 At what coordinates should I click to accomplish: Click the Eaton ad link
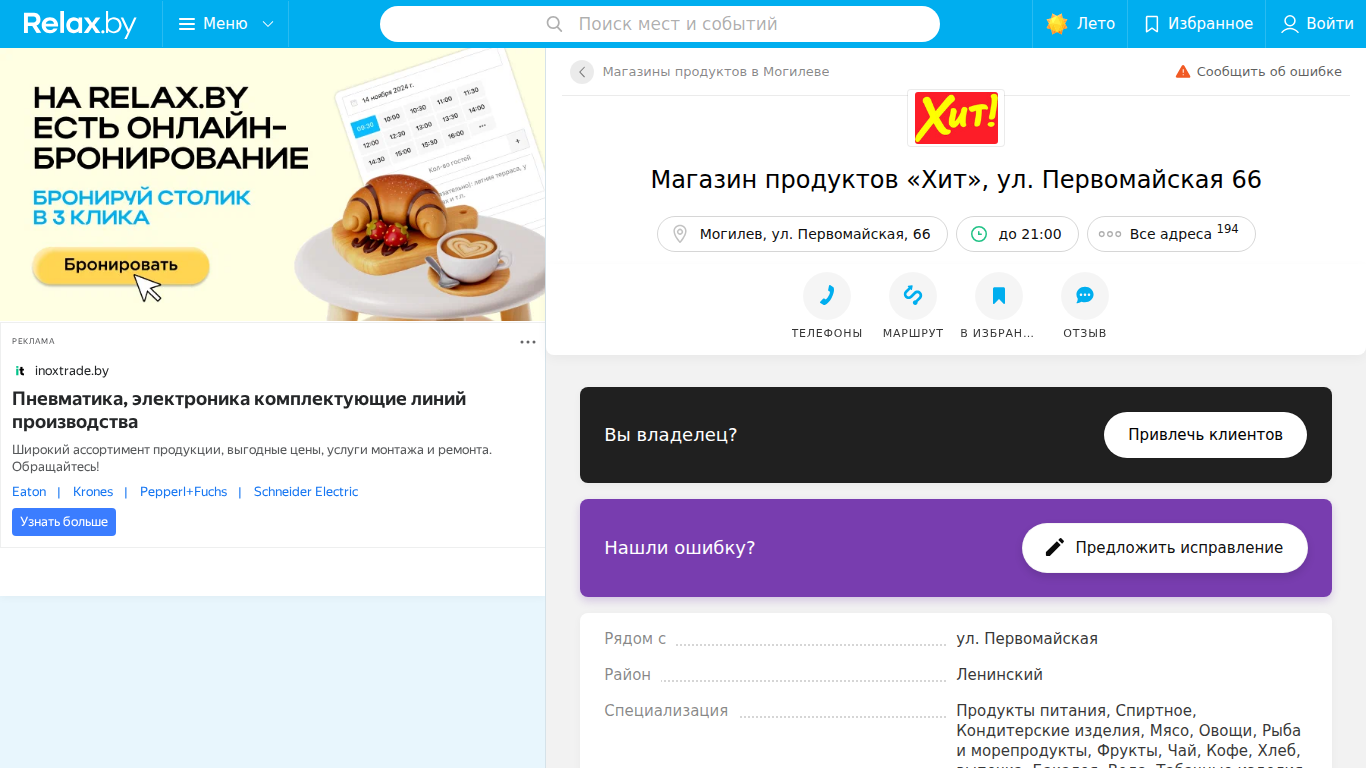29,492
